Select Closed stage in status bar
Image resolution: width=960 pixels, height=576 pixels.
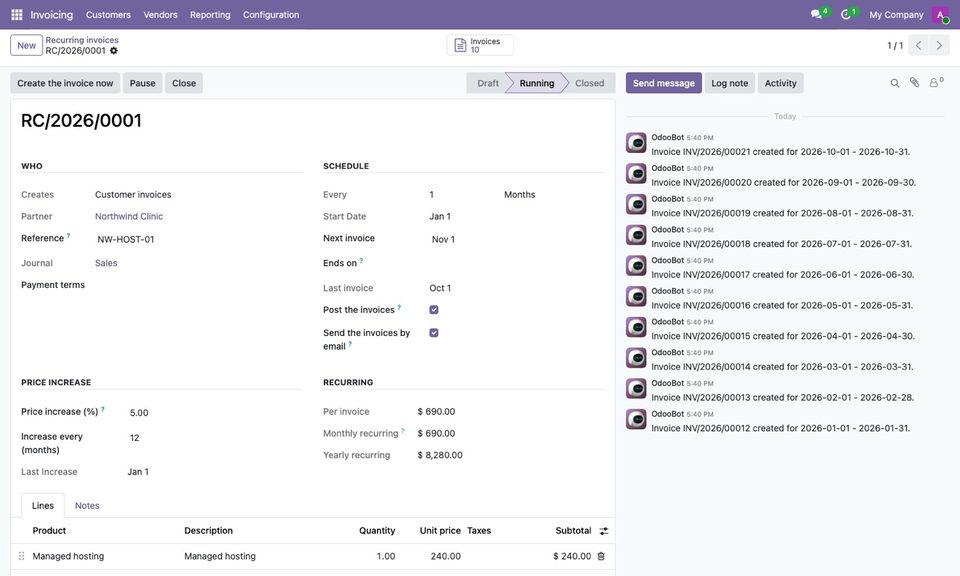[x=590, y=83]
